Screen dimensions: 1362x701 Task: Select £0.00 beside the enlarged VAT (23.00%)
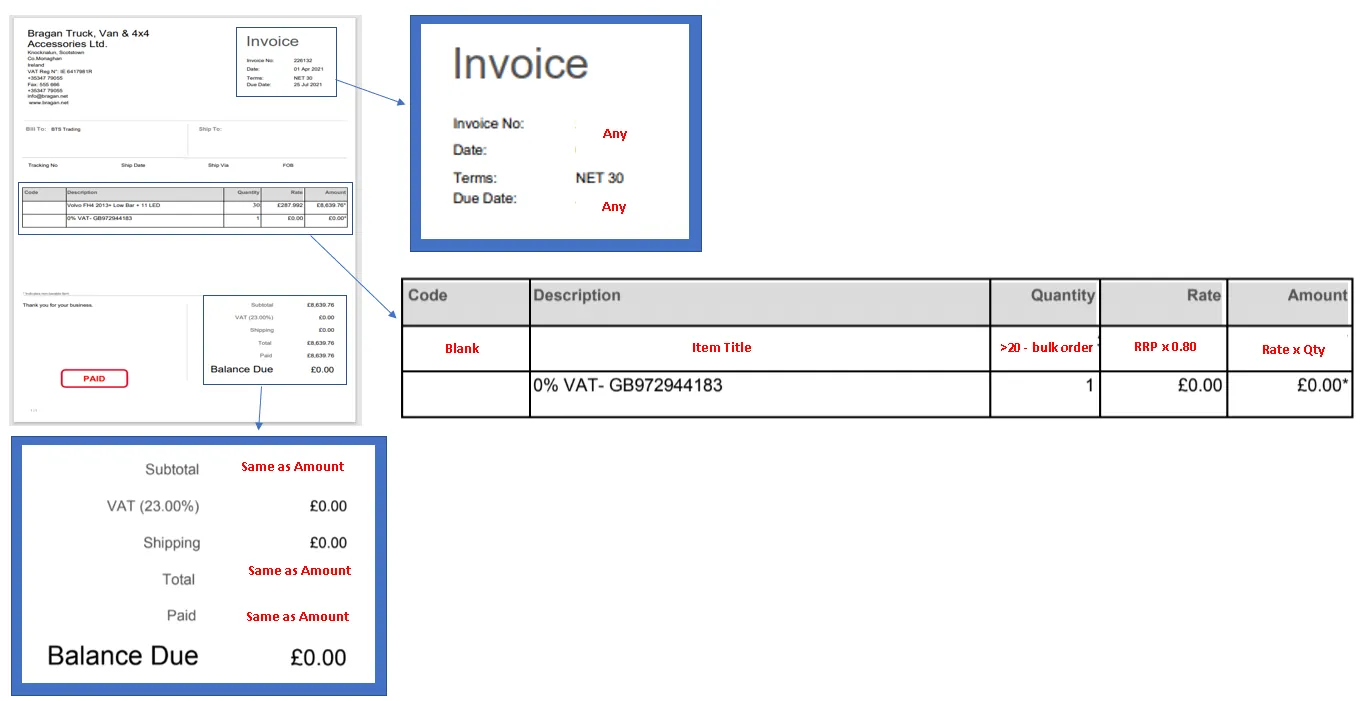[328, 506]
